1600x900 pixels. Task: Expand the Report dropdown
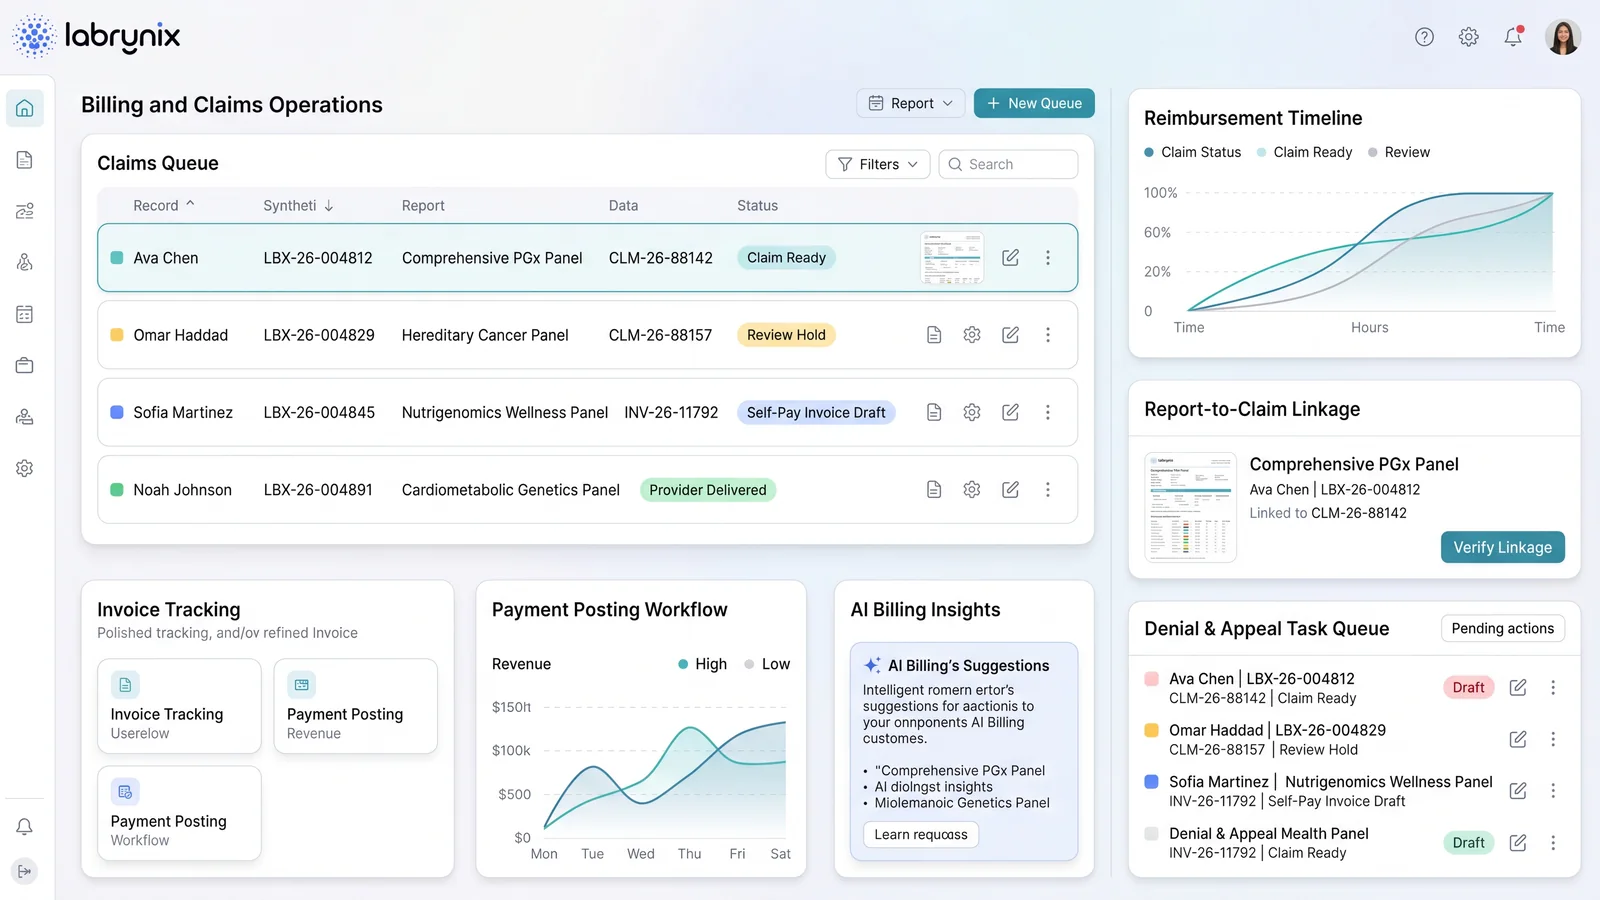pyautogui.click(x=911, y=103)
